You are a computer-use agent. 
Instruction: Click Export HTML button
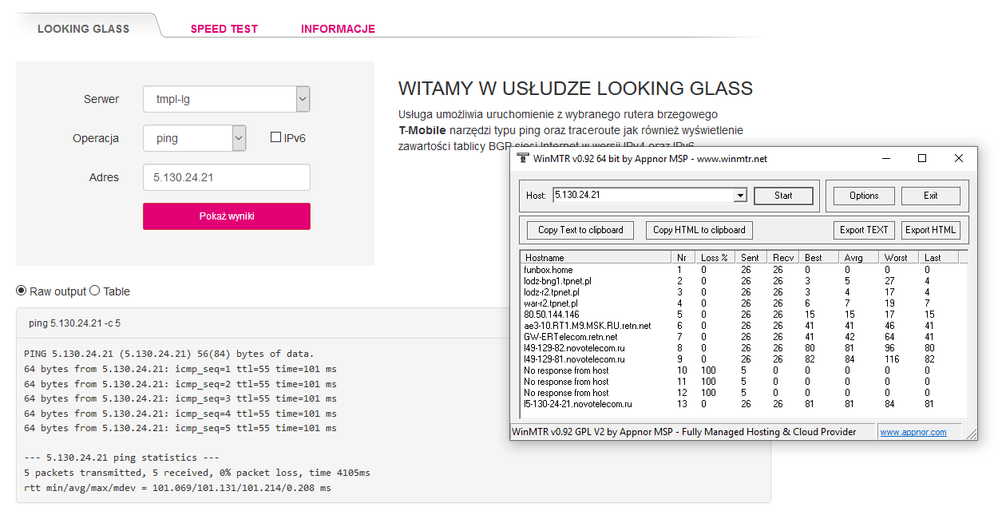(930, 230)
